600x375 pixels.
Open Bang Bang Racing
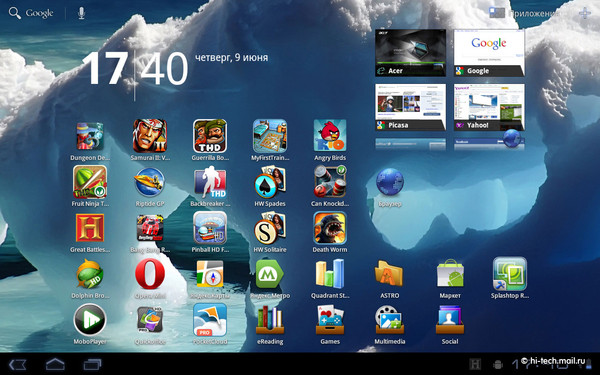[150, 228]
